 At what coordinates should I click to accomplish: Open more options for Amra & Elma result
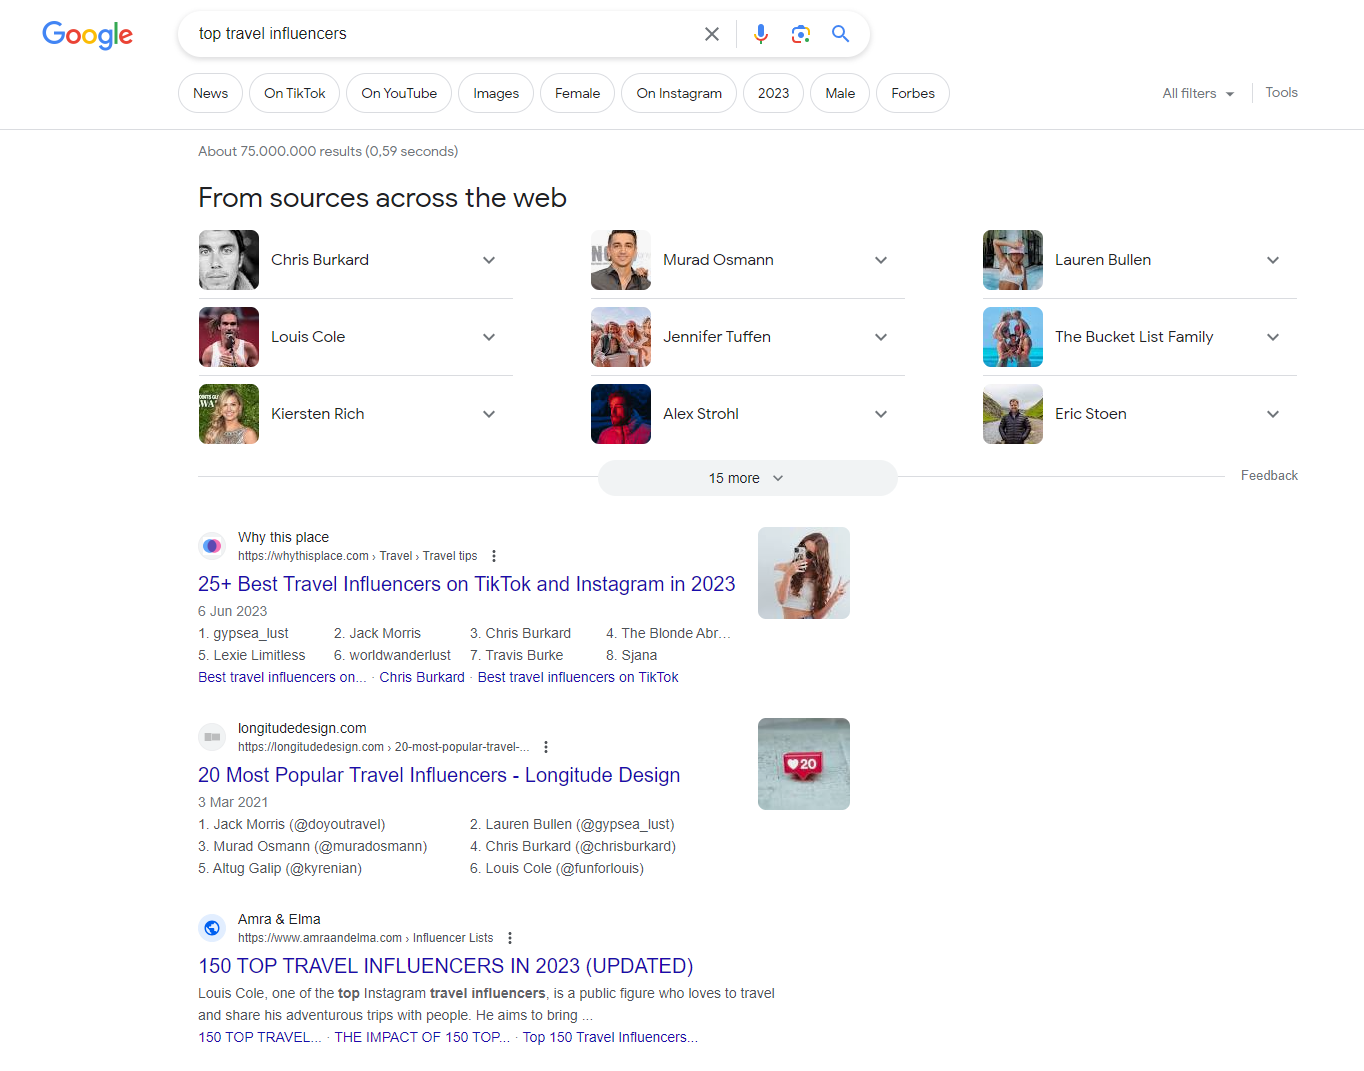(x=510, y=938)
